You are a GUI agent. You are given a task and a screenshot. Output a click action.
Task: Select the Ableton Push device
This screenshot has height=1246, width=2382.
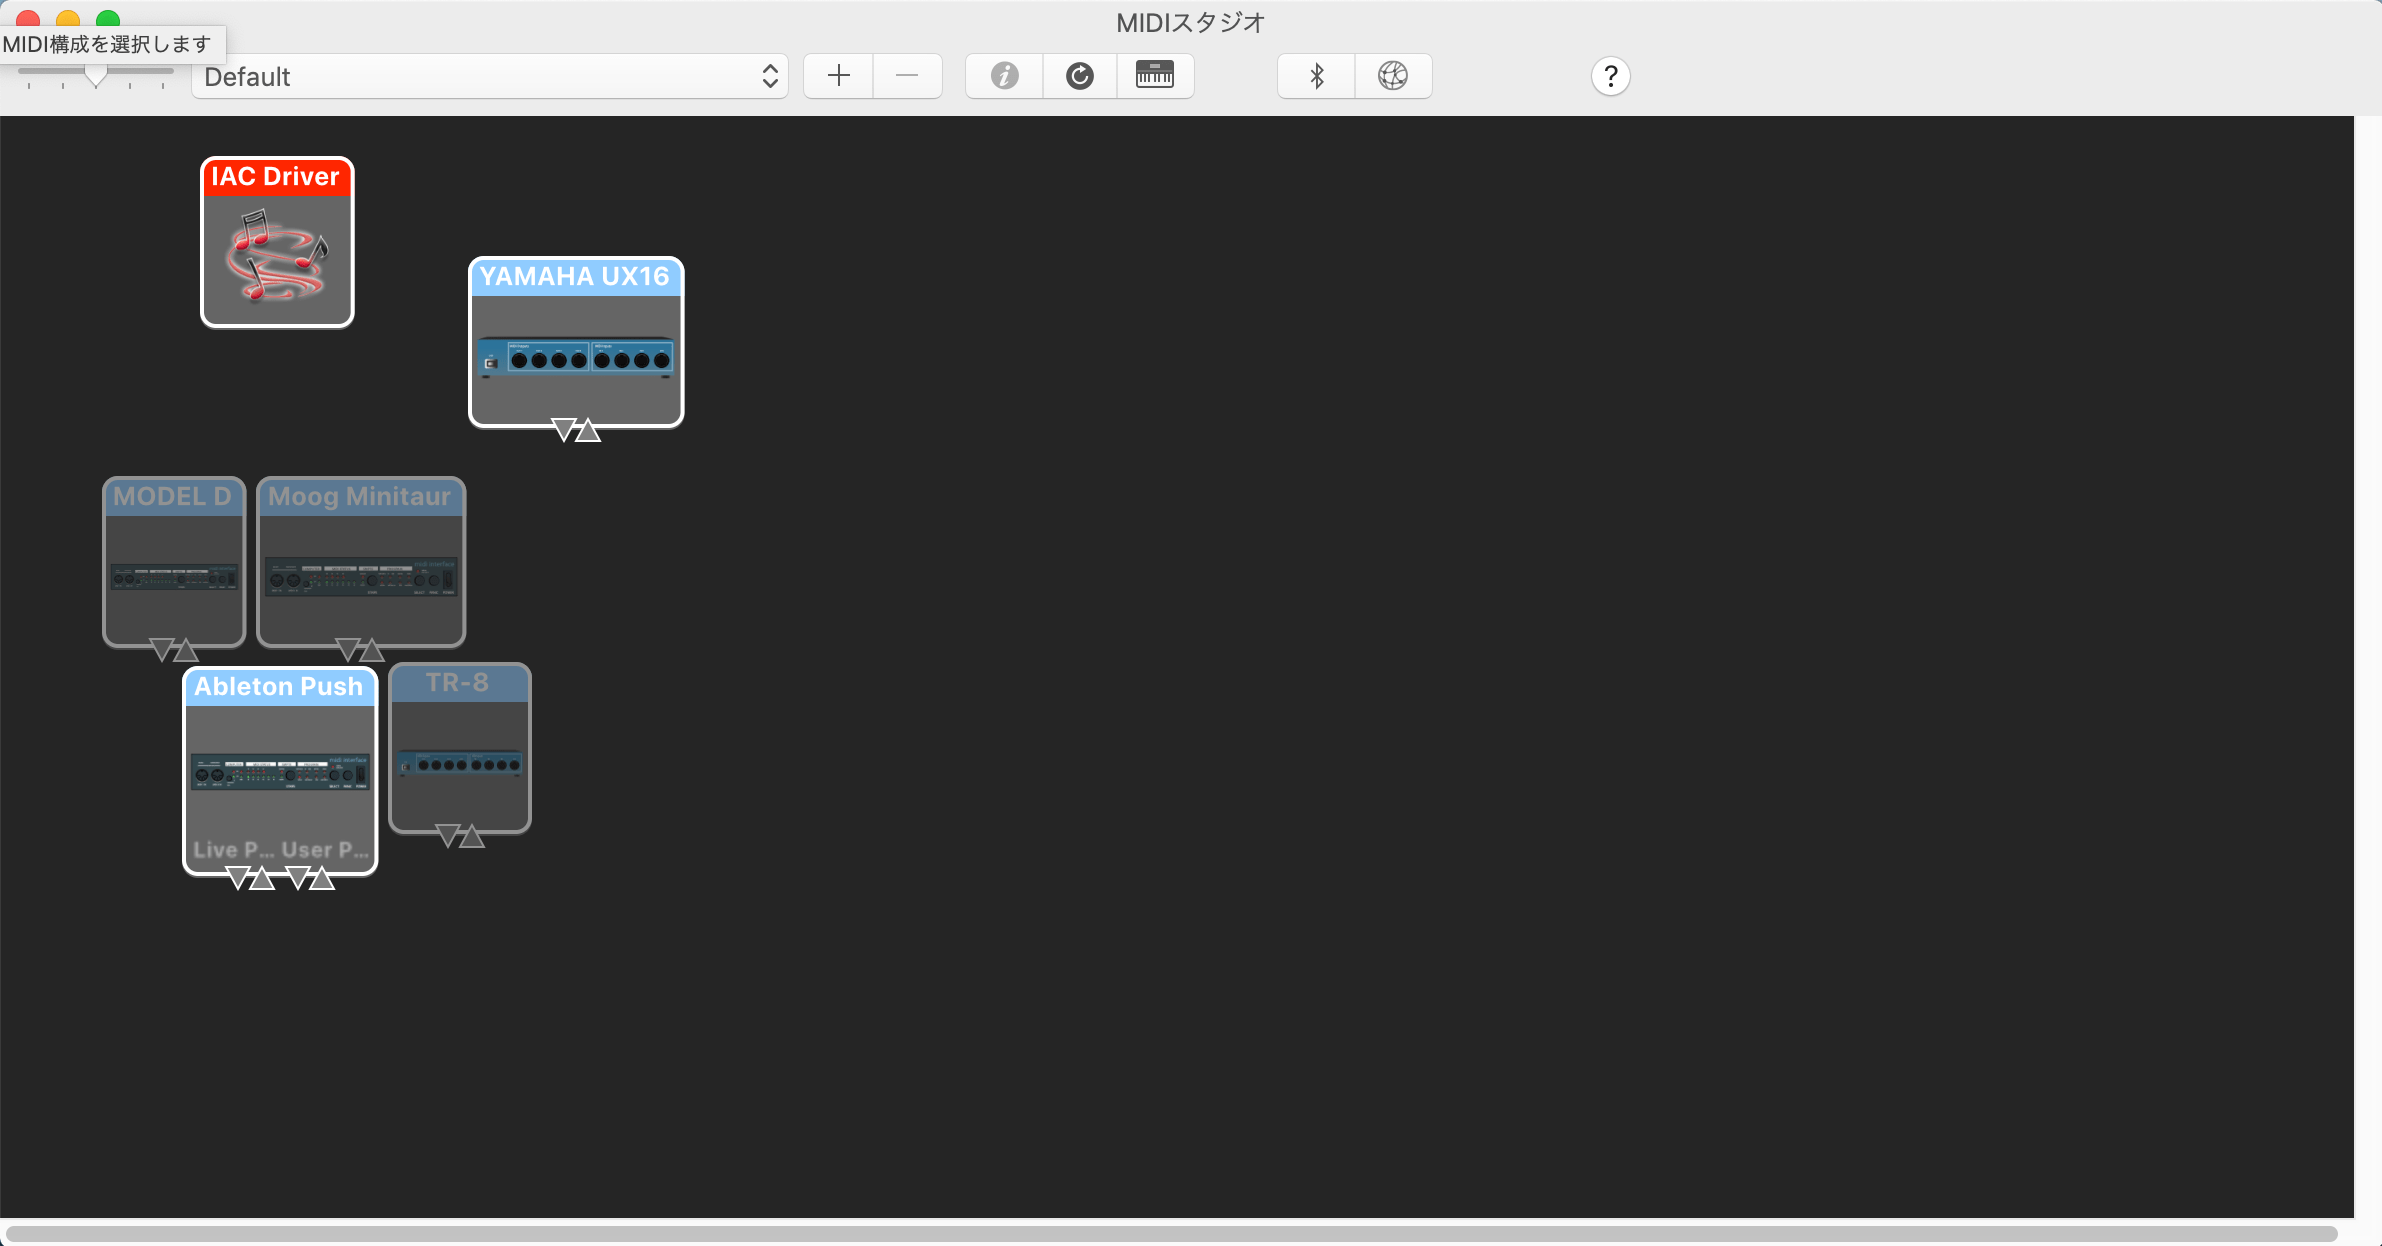point(280,771)
